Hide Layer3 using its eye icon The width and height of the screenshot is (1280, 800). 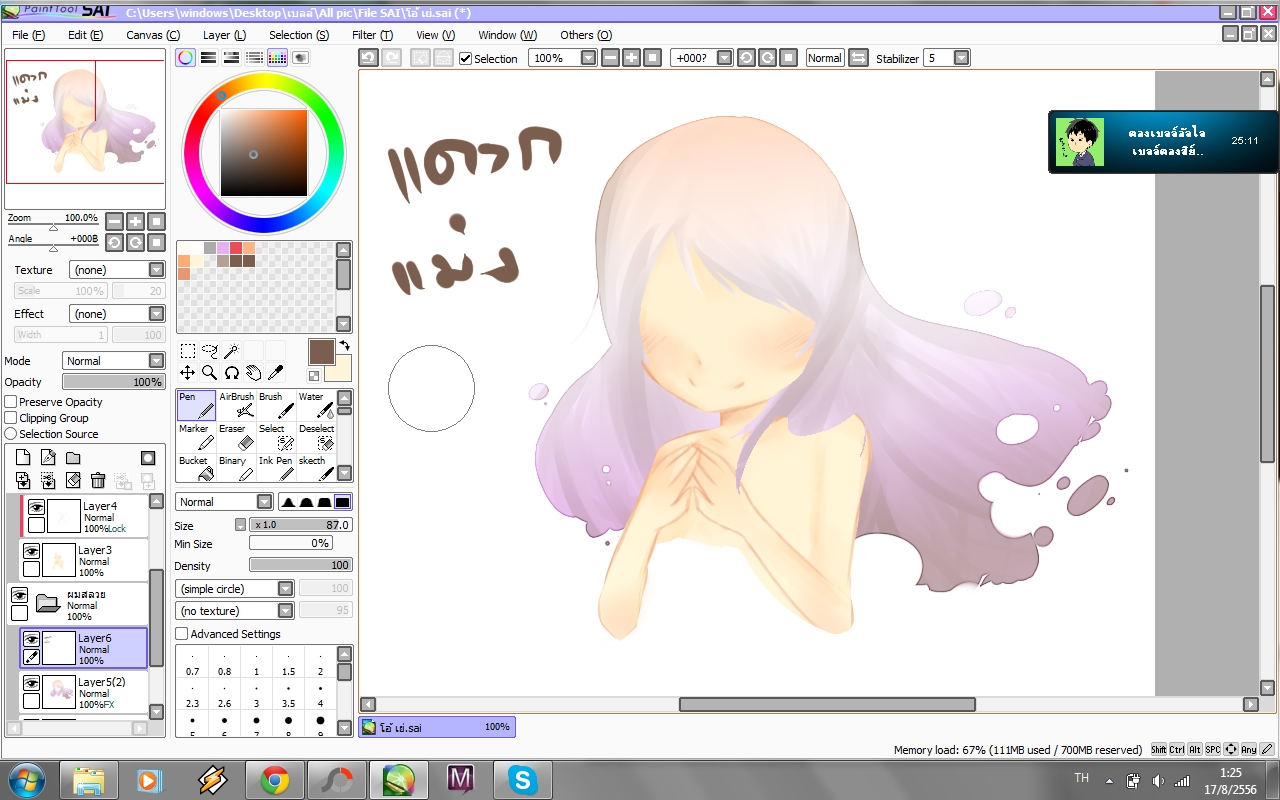tap(31, 552)
